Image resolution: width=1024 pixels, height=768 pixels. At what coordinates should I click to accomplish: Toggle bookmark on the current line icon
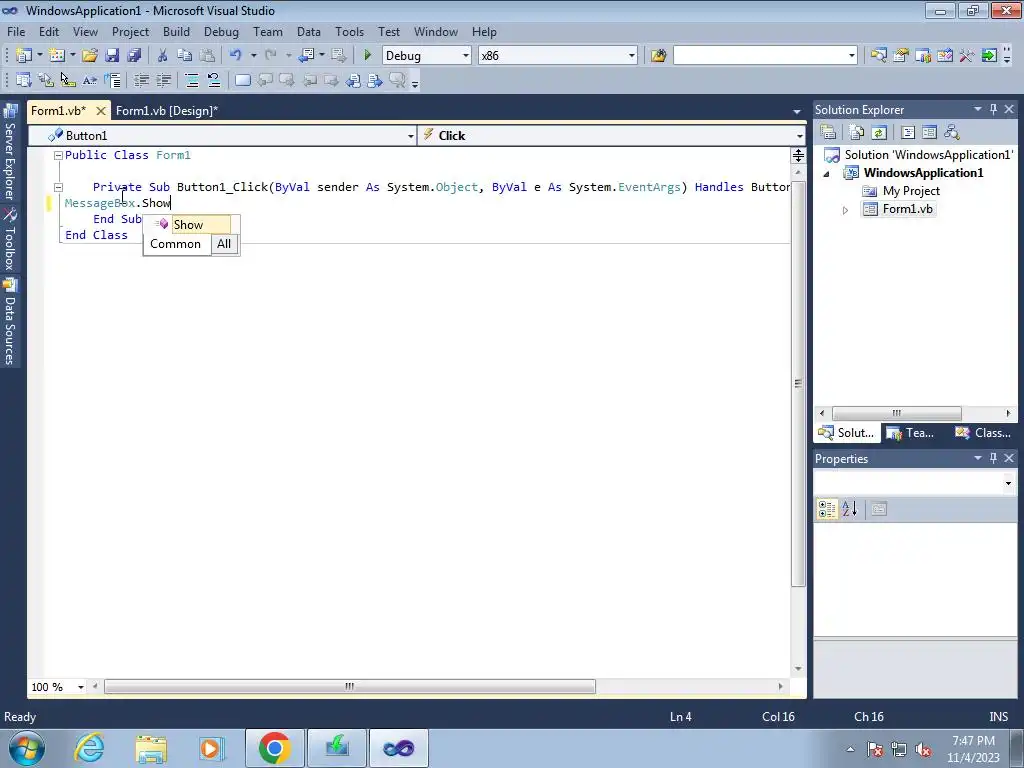pyautogui.click(x=242, y=80)
